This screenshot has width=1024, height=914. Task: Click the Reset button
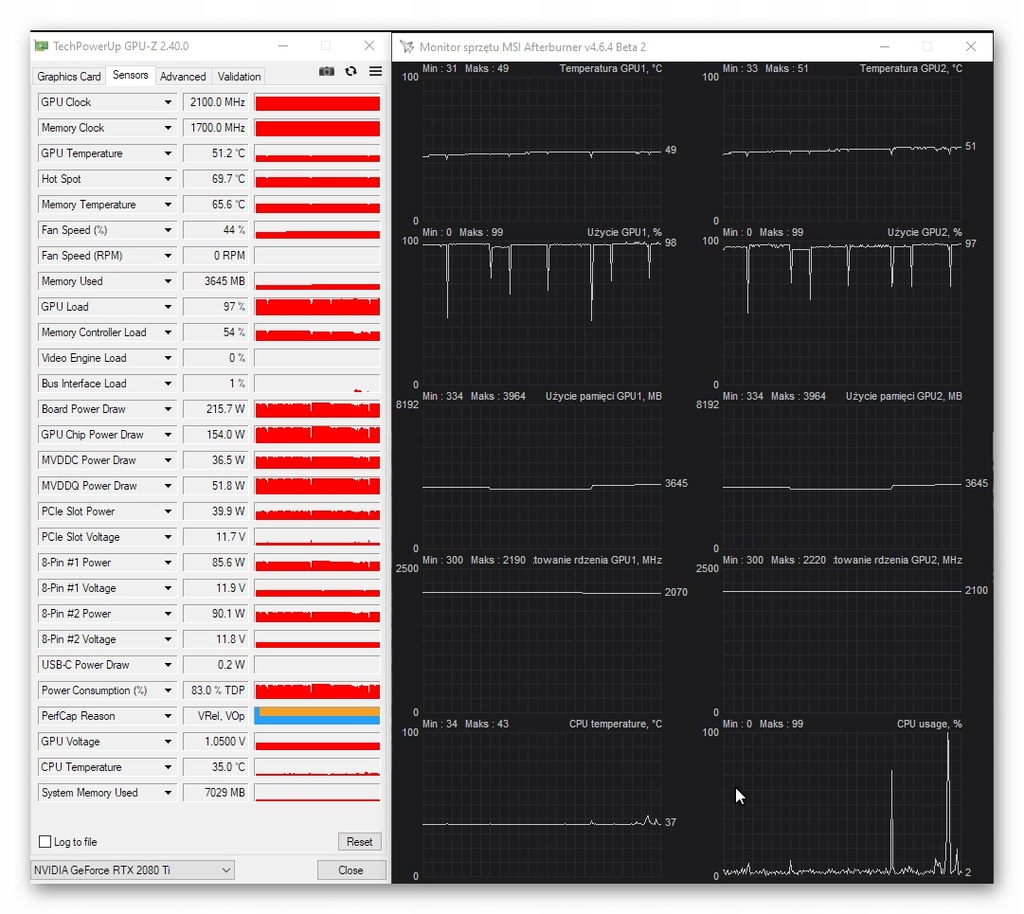pyautogui.click(x=359, y=842)
